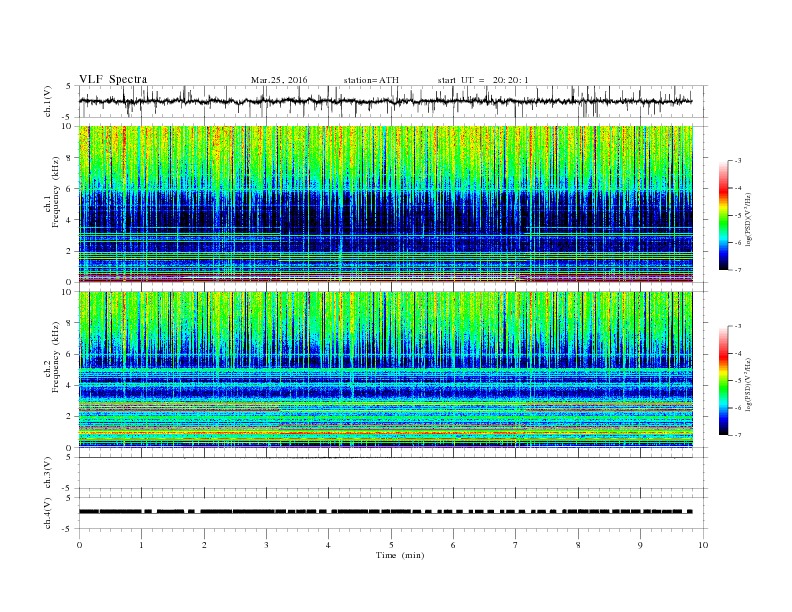Click time axis tick label "9"

click(x=640, y=545)
